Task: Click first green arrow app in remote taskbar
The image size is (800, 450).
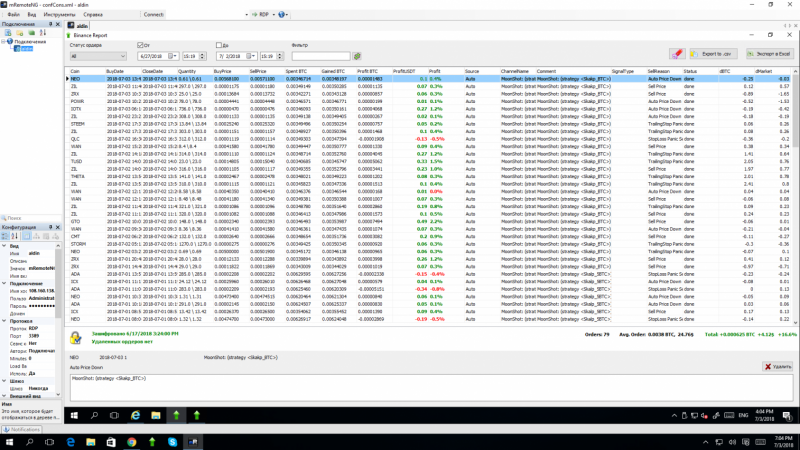Action: coord(177,415)
